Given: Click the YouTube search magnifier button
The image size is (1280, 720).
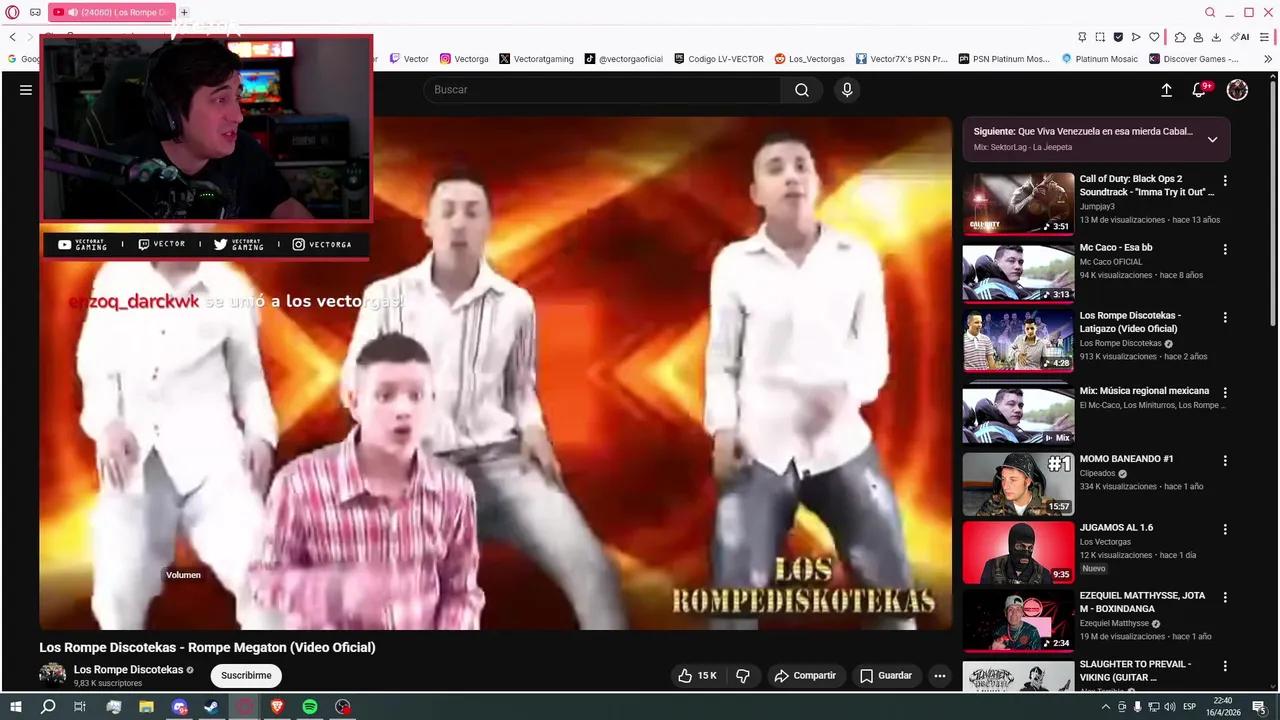Looking at the screenshot, I should click(802, 90).
